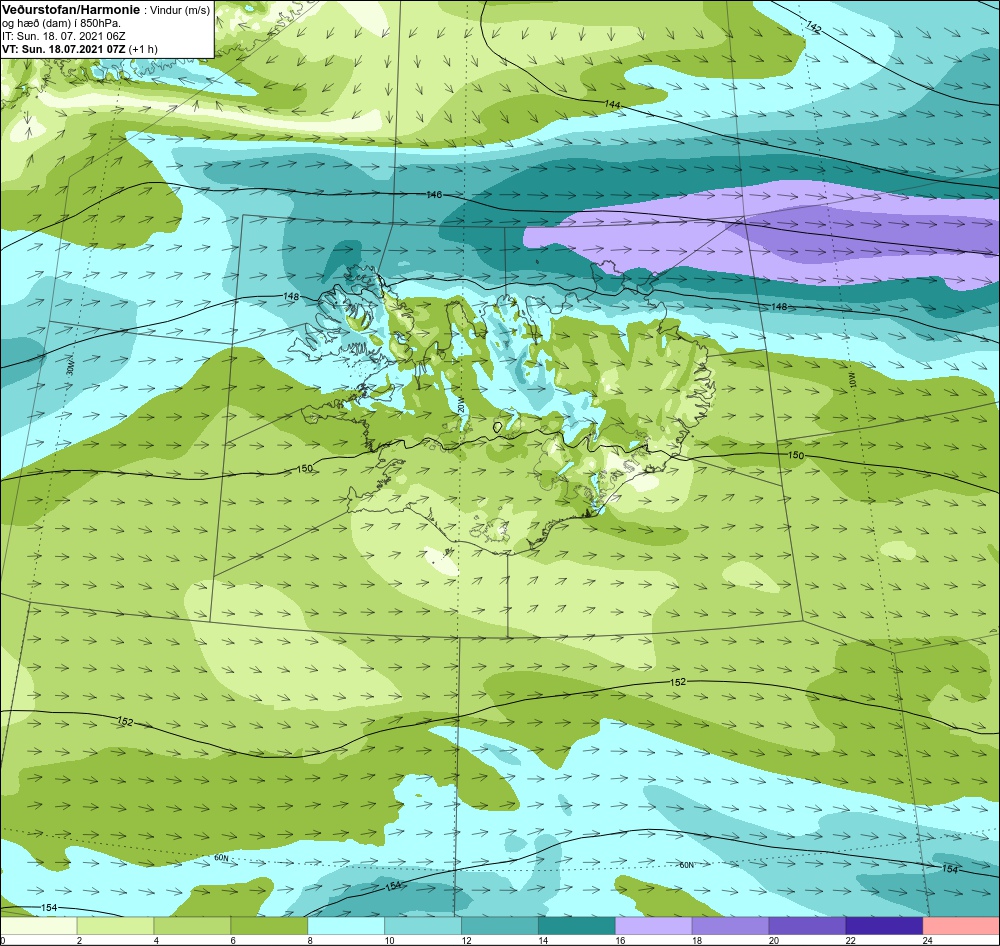Click the dark teal 14–16 legend swatch
The width and height of the screenshot is (1000, 946).
pos(577,925)
